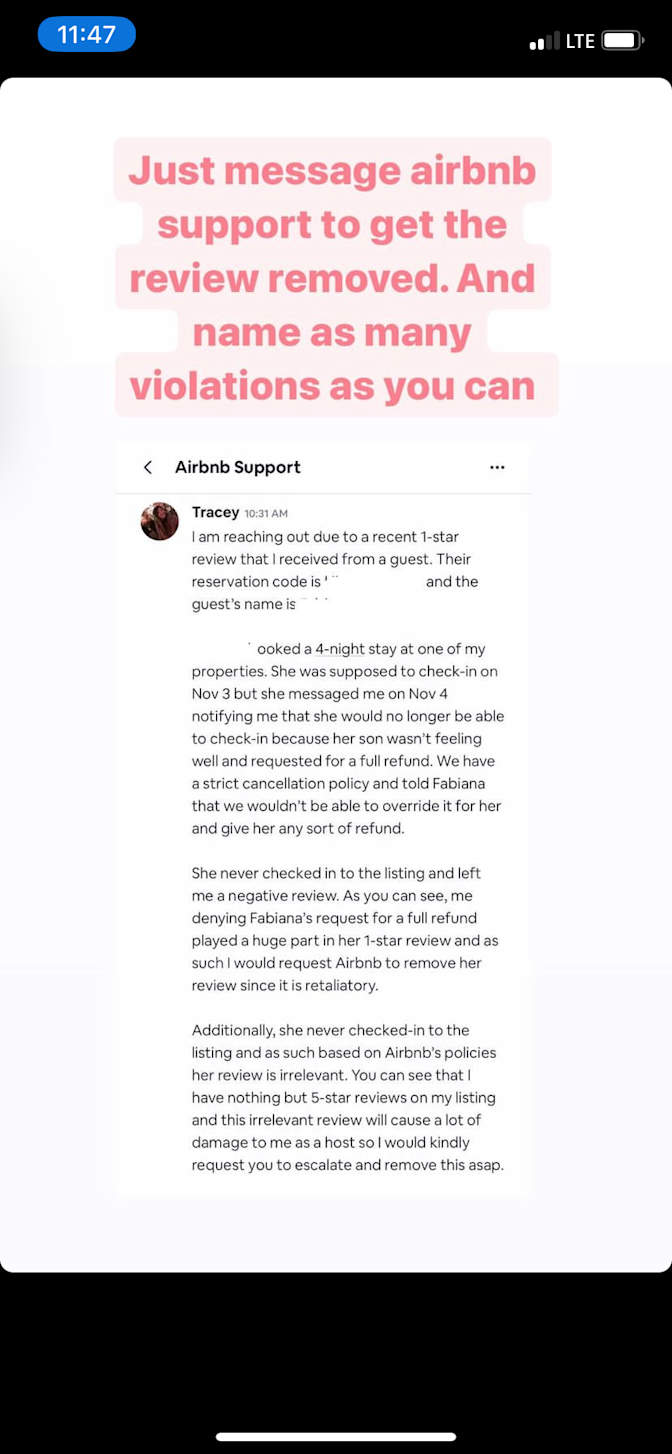Tap the pink "violations as you can" line
This screenshot has width=672, height=1454.
click(332, 385)
